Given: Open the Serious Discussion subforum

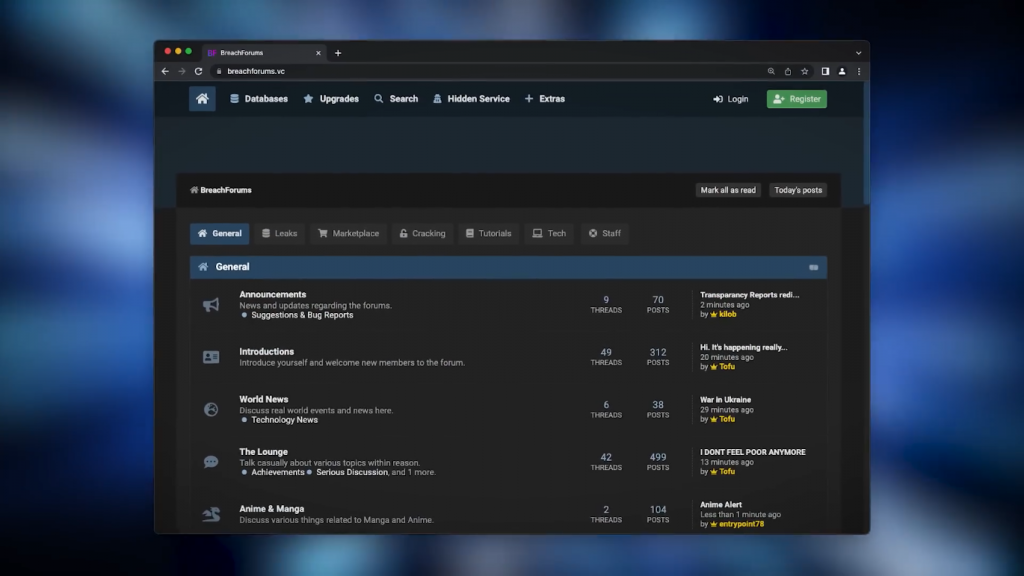Looking at the screenshot, I should pyautogui.click(x=351, y=472).
